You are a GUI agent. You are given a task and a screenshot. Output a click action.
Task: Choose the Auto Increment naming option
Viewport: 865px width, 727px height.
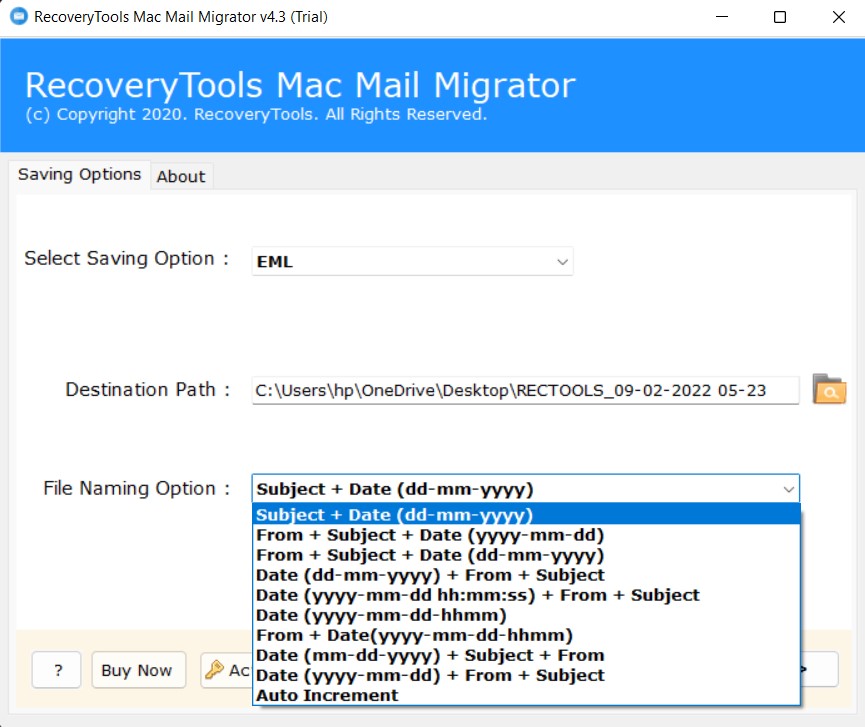tap(526, 696)
